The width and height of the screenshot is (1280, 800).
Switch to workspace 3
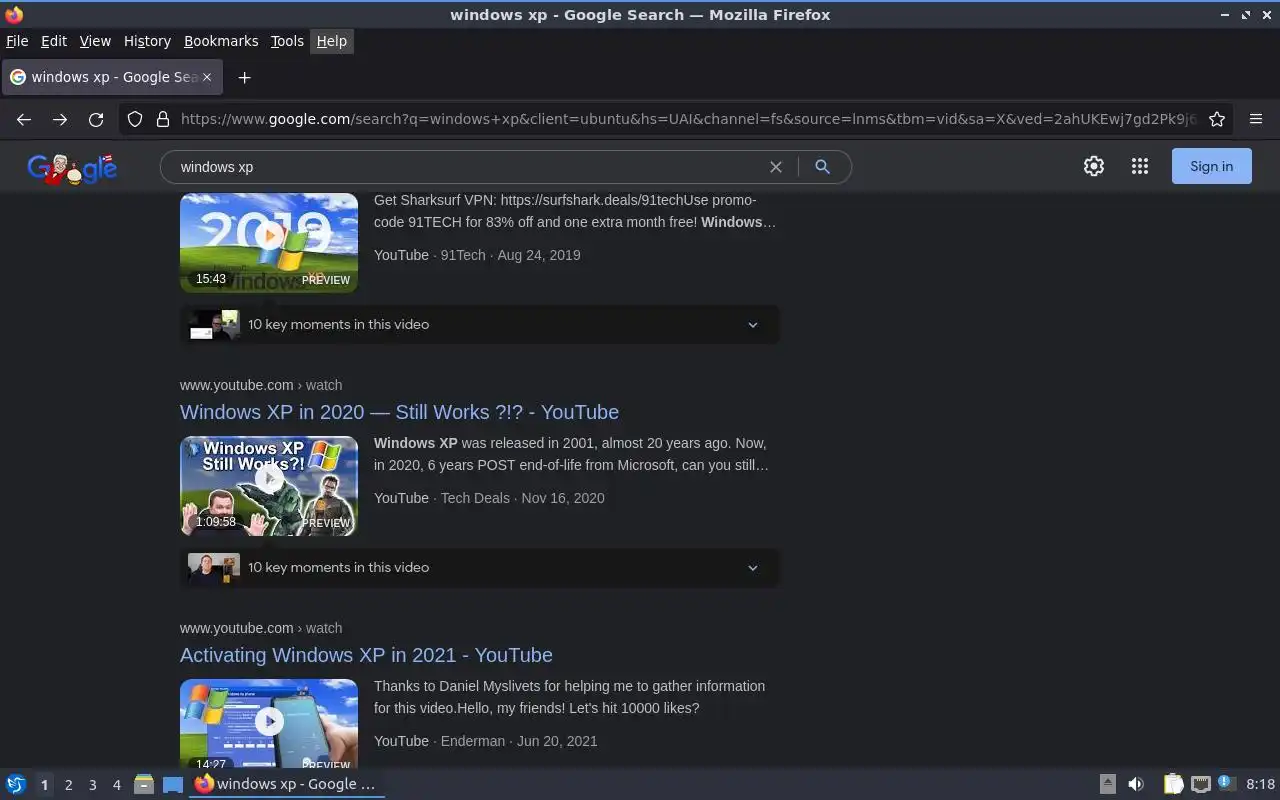coord(92,785)
